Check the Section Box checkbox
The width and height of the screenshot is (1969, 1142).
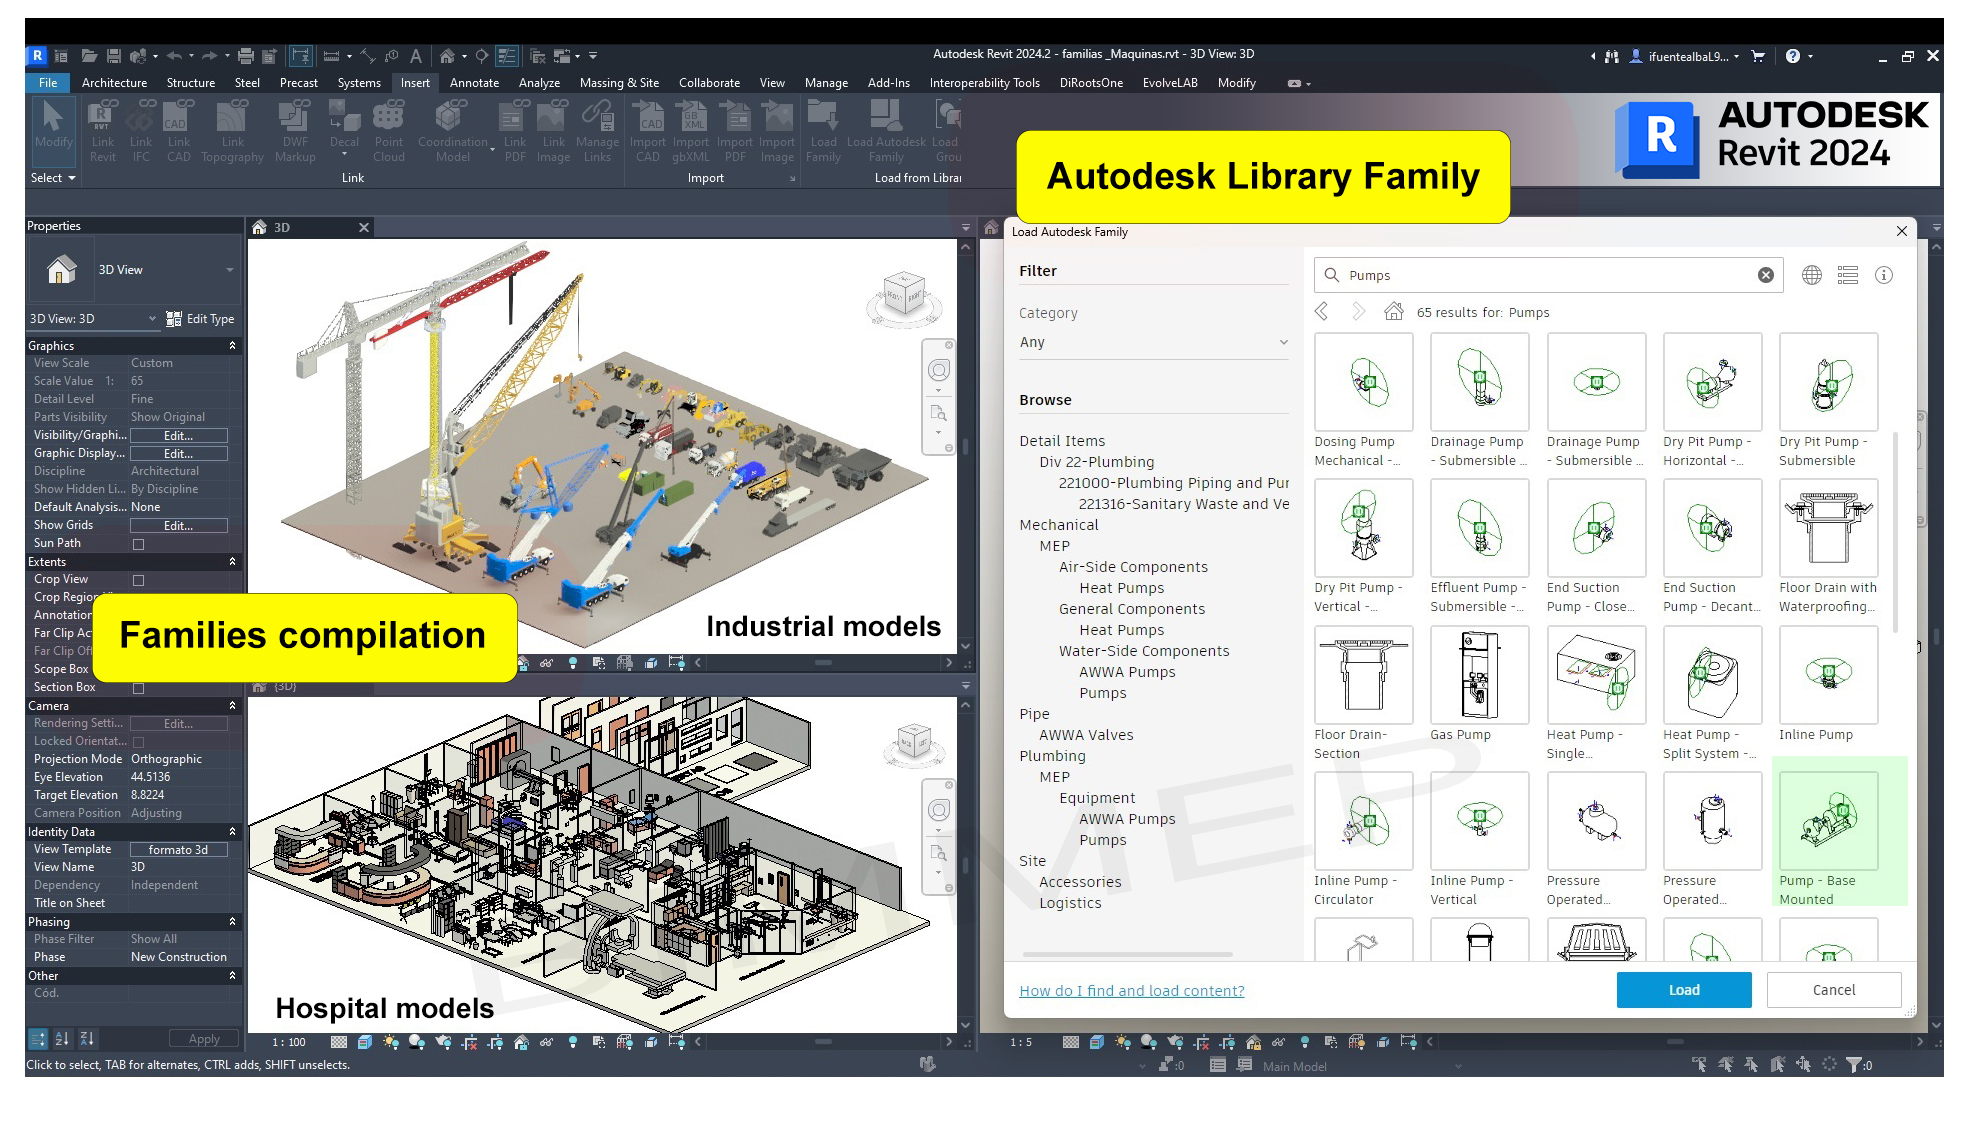pyautogui.click(x=139, y=688)
